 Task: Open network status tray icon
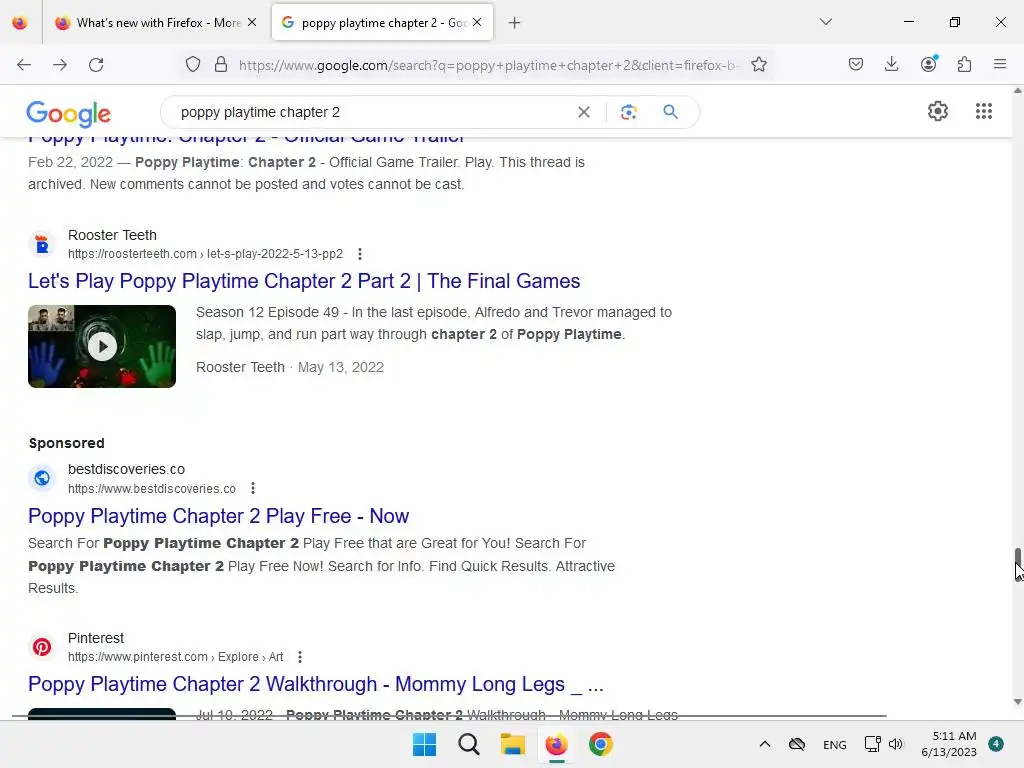pos(872,744)
